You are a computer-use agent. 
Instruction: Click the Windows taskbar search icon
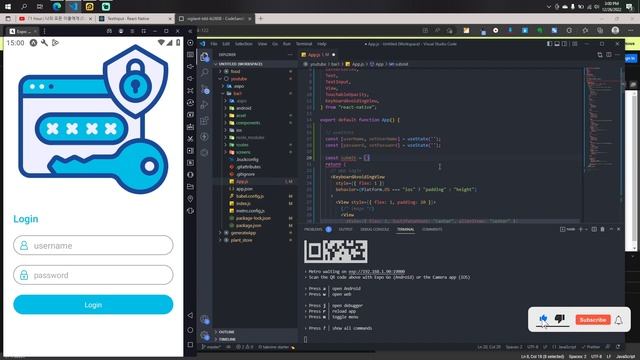coord(24,7)
